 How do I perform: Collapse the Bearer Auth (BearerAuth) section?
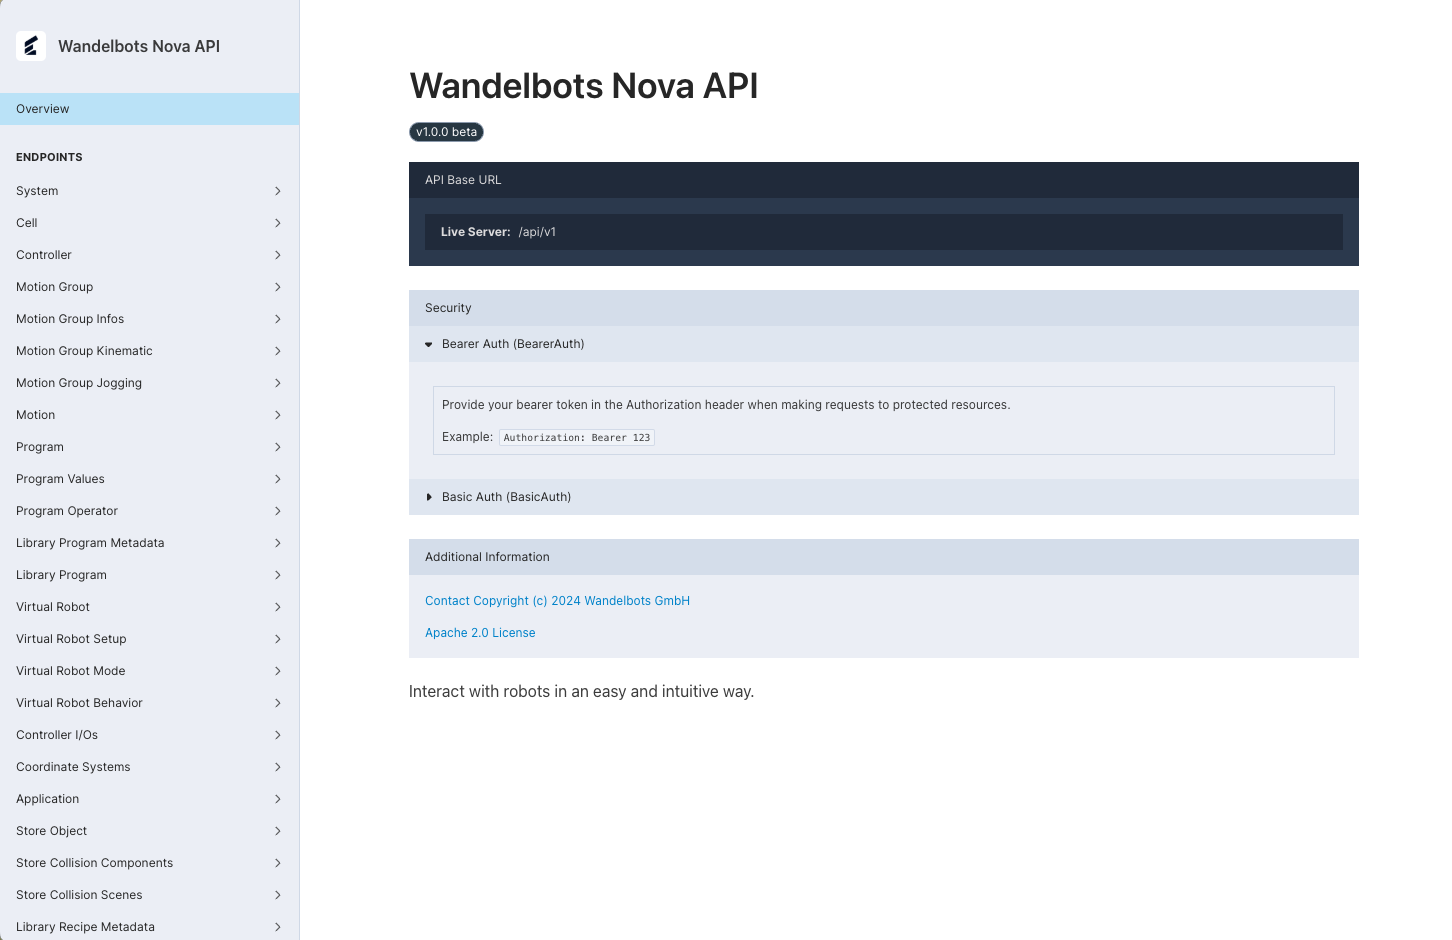429,343
